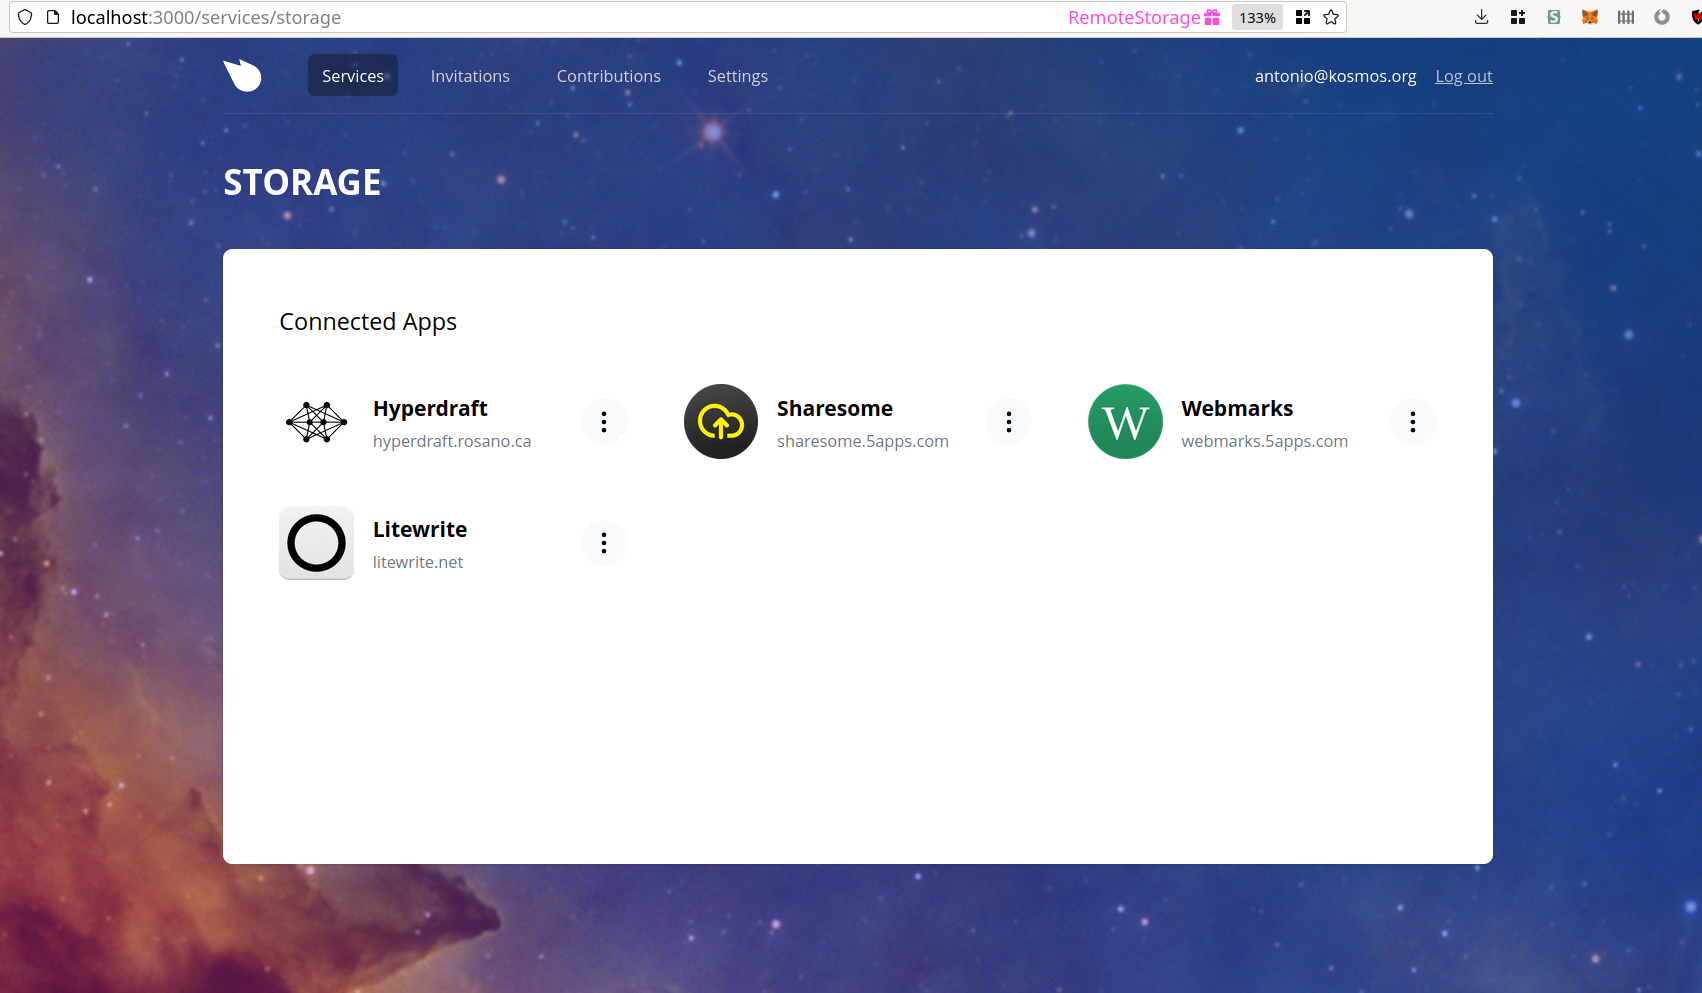Screen dimensions: 1702x993
Task: Click the litewrite.net URL text
Action: tap(418, 562)
